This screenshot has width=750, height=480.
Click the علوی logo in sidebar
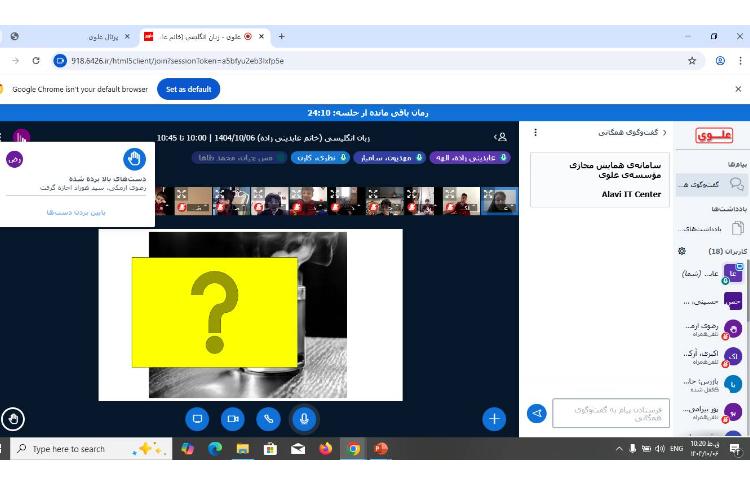714,135
